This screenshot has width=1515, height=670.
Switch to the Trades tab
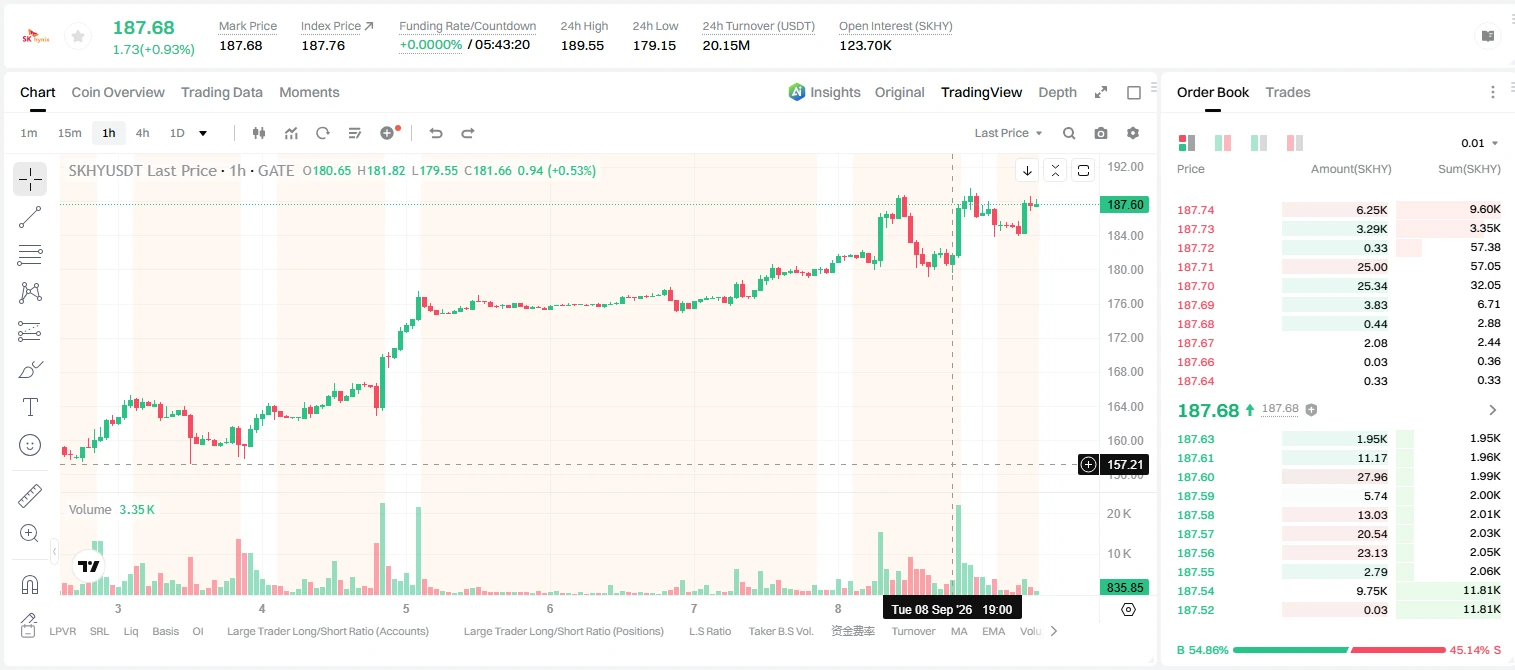click(x=1288, y=92)
